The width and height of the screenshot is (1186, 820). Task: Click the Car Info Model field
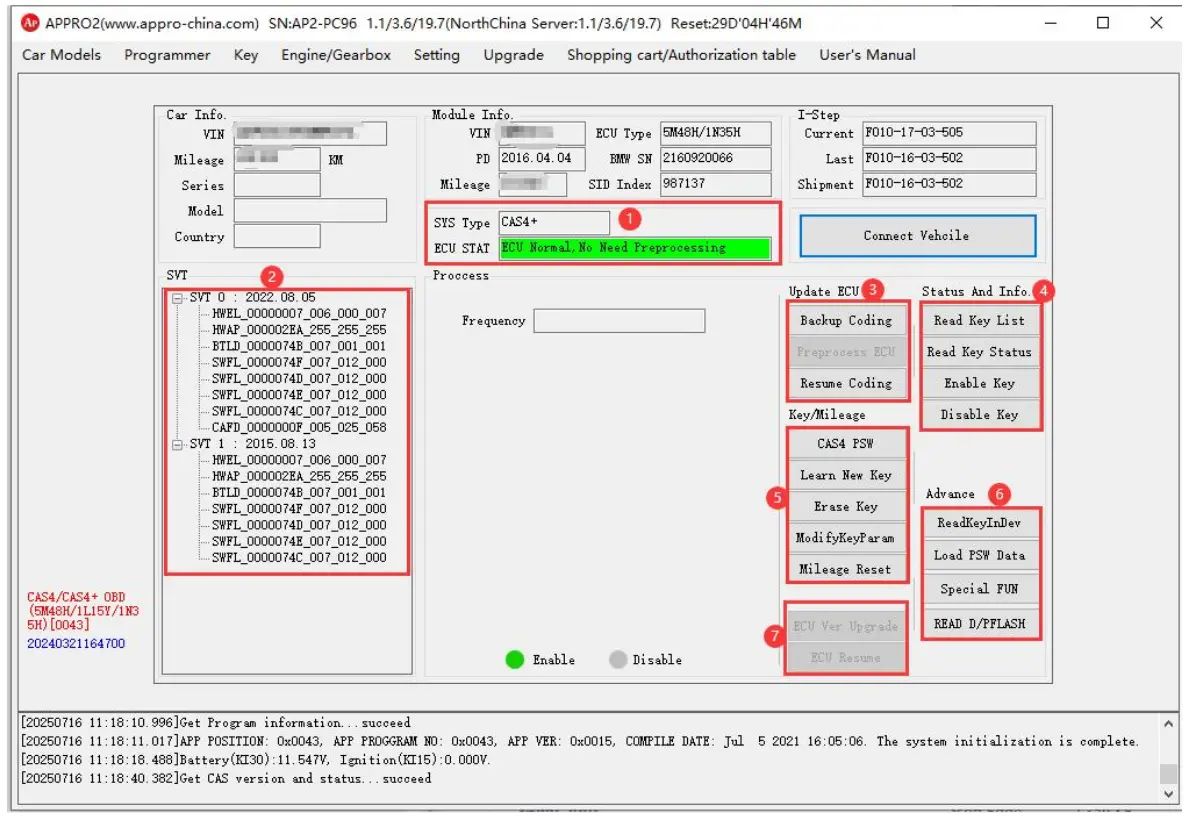pyautogui.click(x=310, y=210)
